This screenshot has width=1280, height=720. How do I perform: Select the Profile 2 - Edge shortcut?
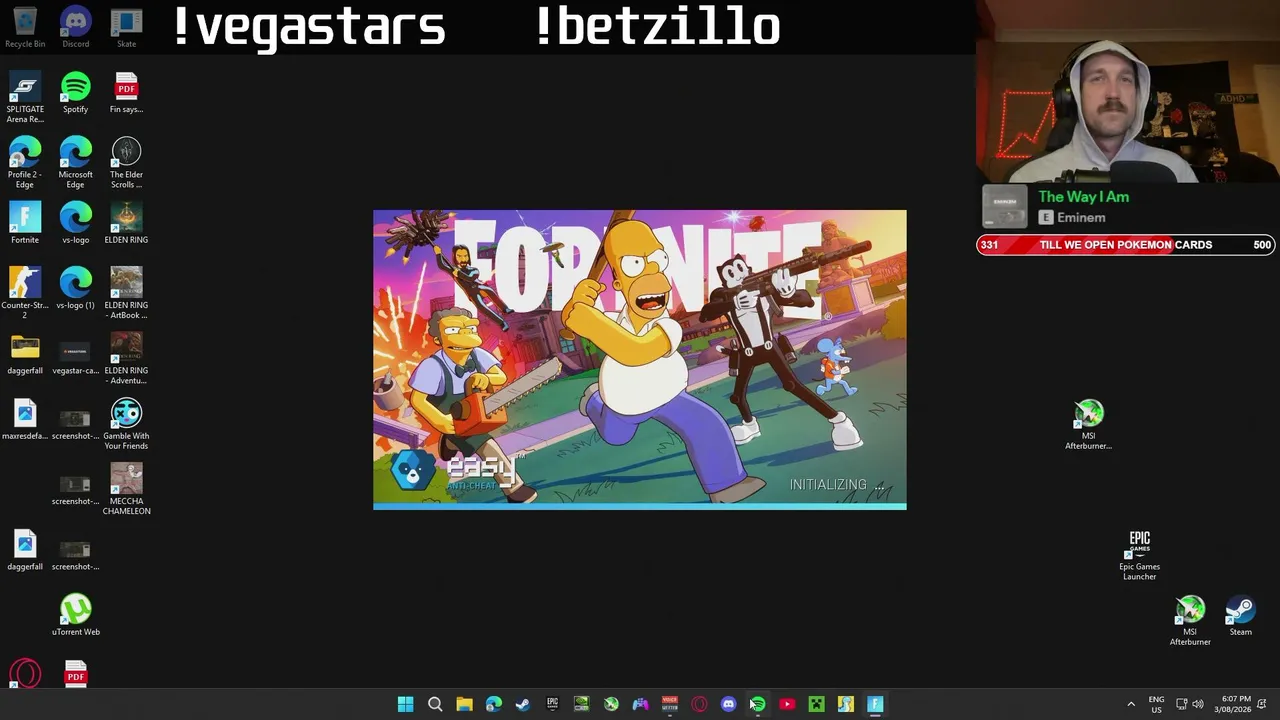(25, 163)
